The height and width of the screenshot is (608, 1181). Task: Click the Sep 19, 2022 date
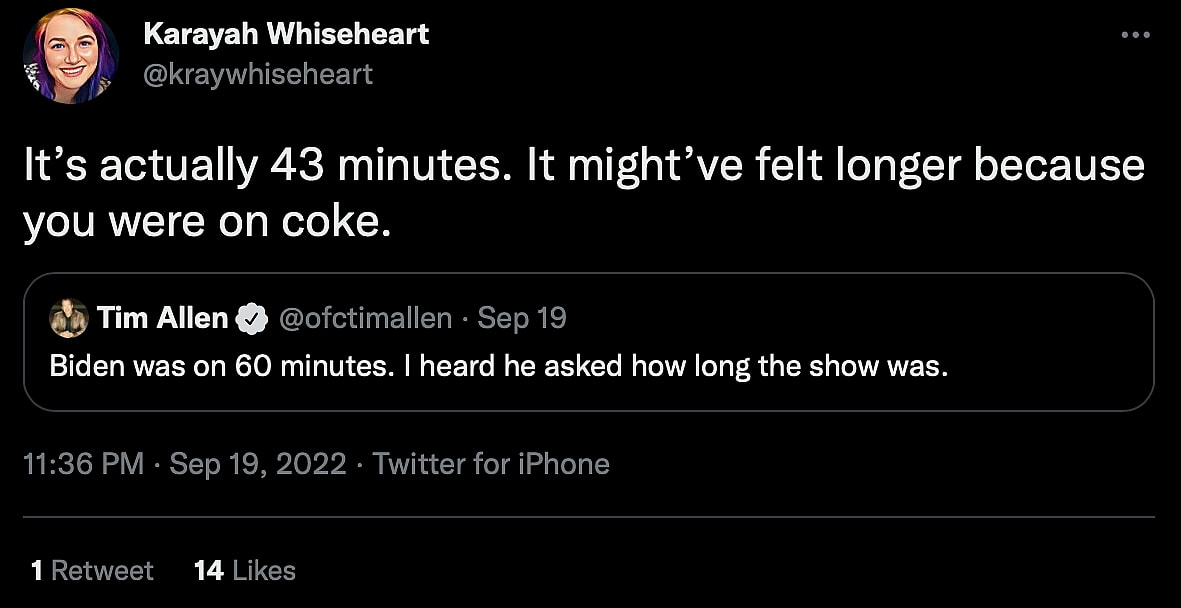pos(258,464)
